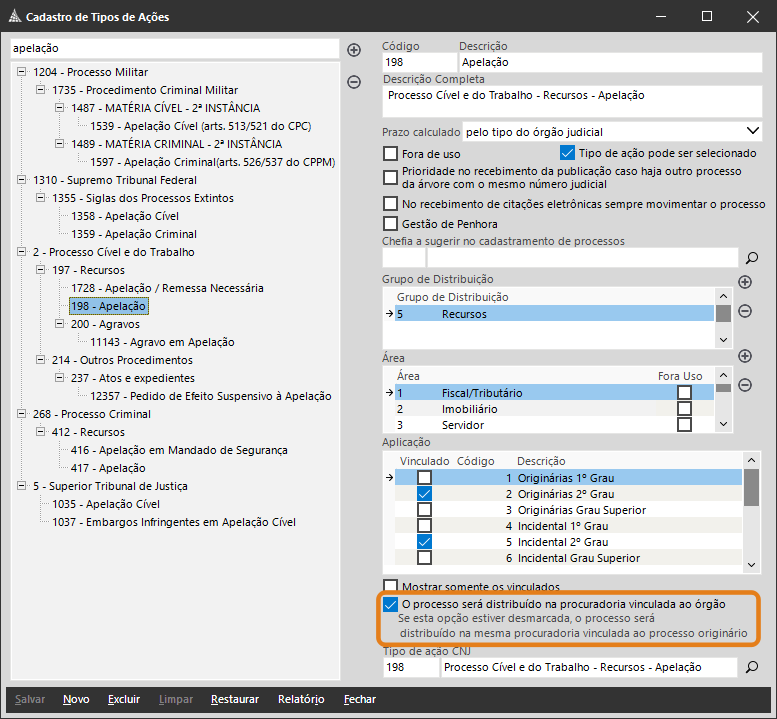This screenshot has width=777, height=719.
Task: Click the minus icon below the search plus
Action: (354, 83)
